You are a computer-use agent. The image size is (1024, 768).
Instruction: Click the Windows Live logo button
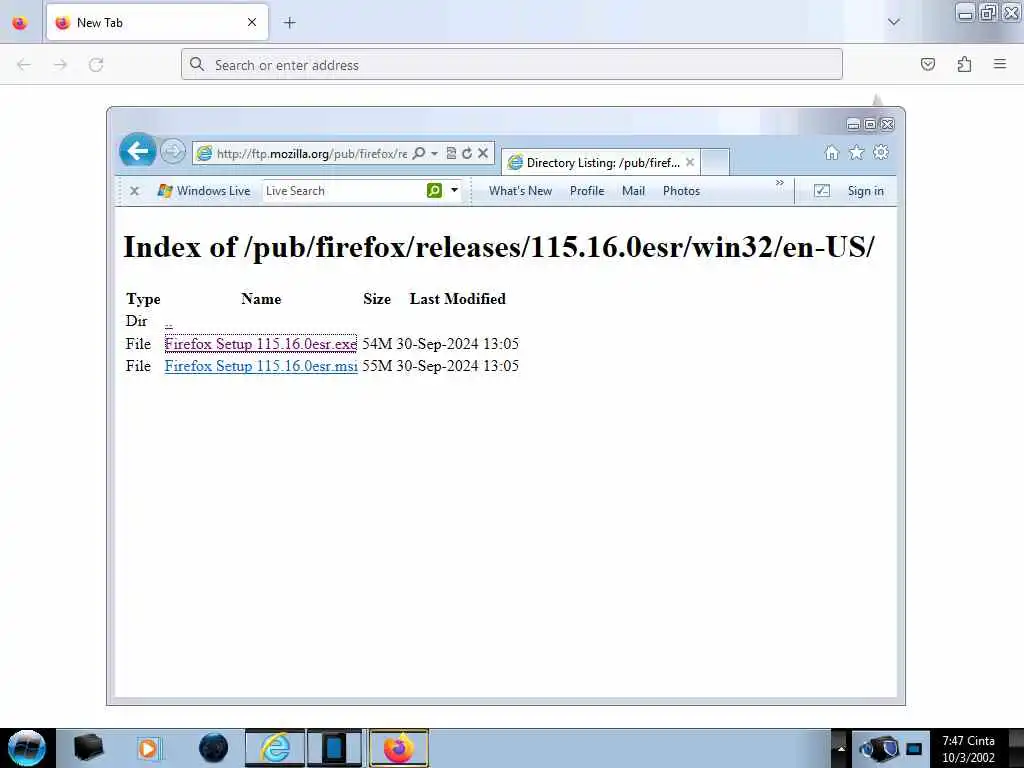coord(204,191)
